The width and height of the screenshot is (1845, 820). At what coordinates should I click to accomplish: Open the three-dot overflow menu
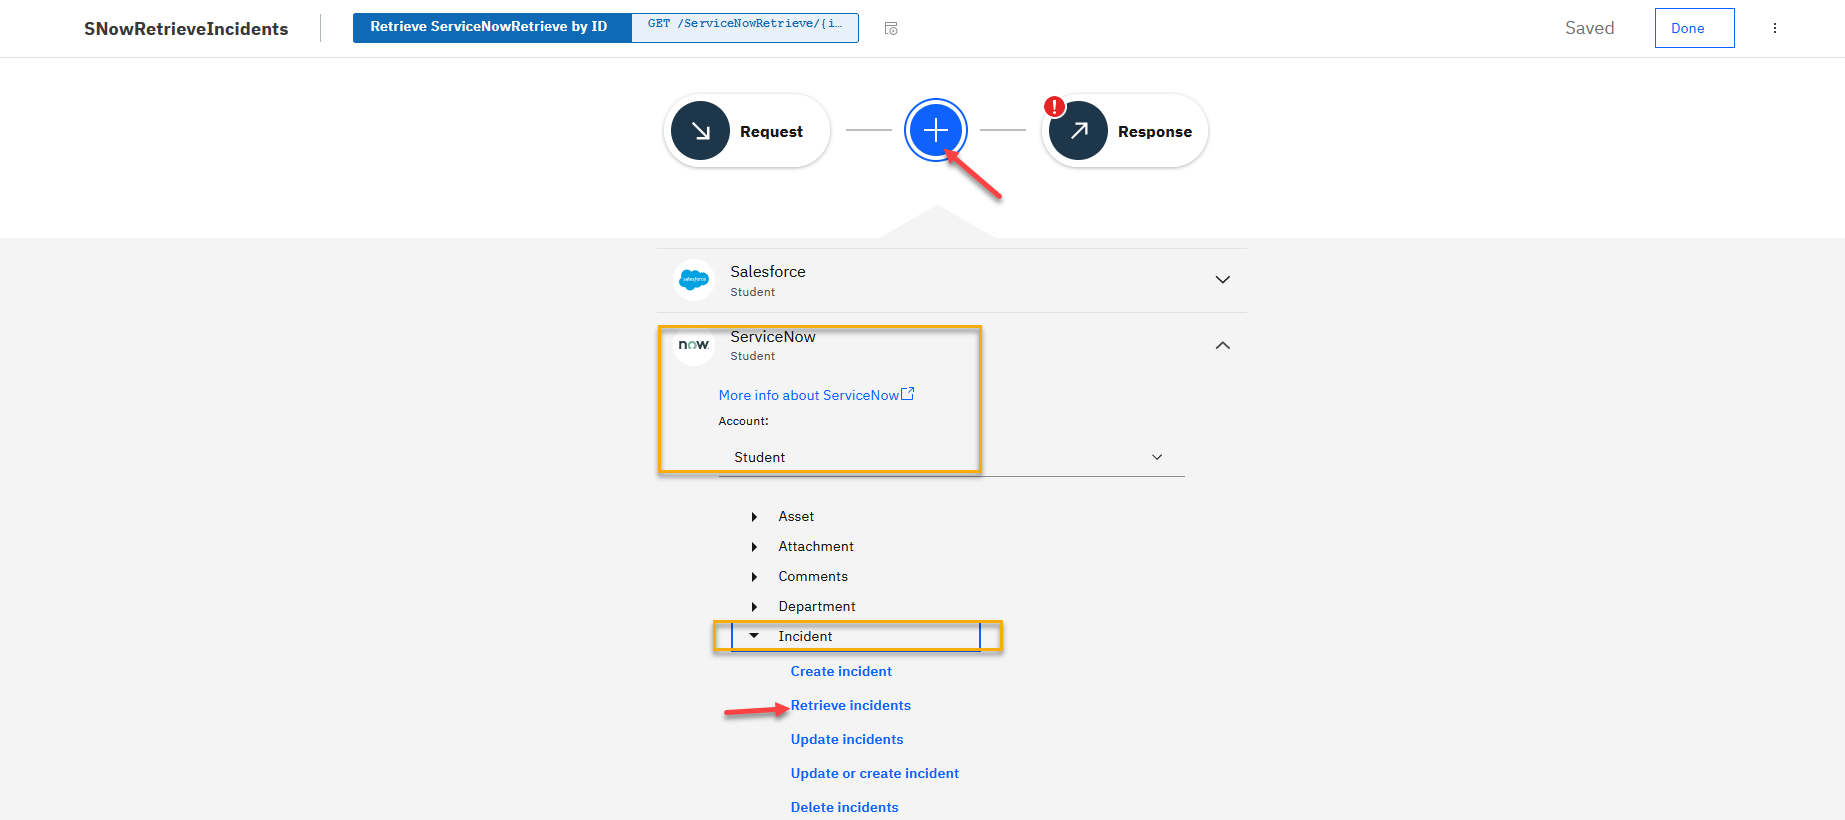[1775, 28]
